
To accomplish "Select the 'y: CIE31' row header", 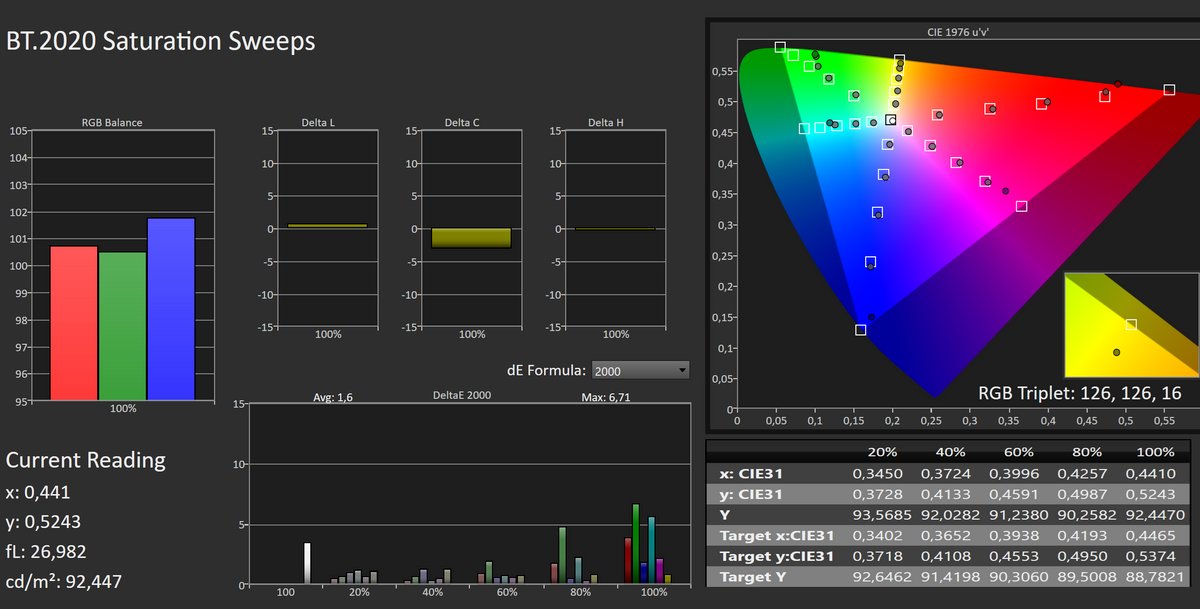I will coord(752,494).
